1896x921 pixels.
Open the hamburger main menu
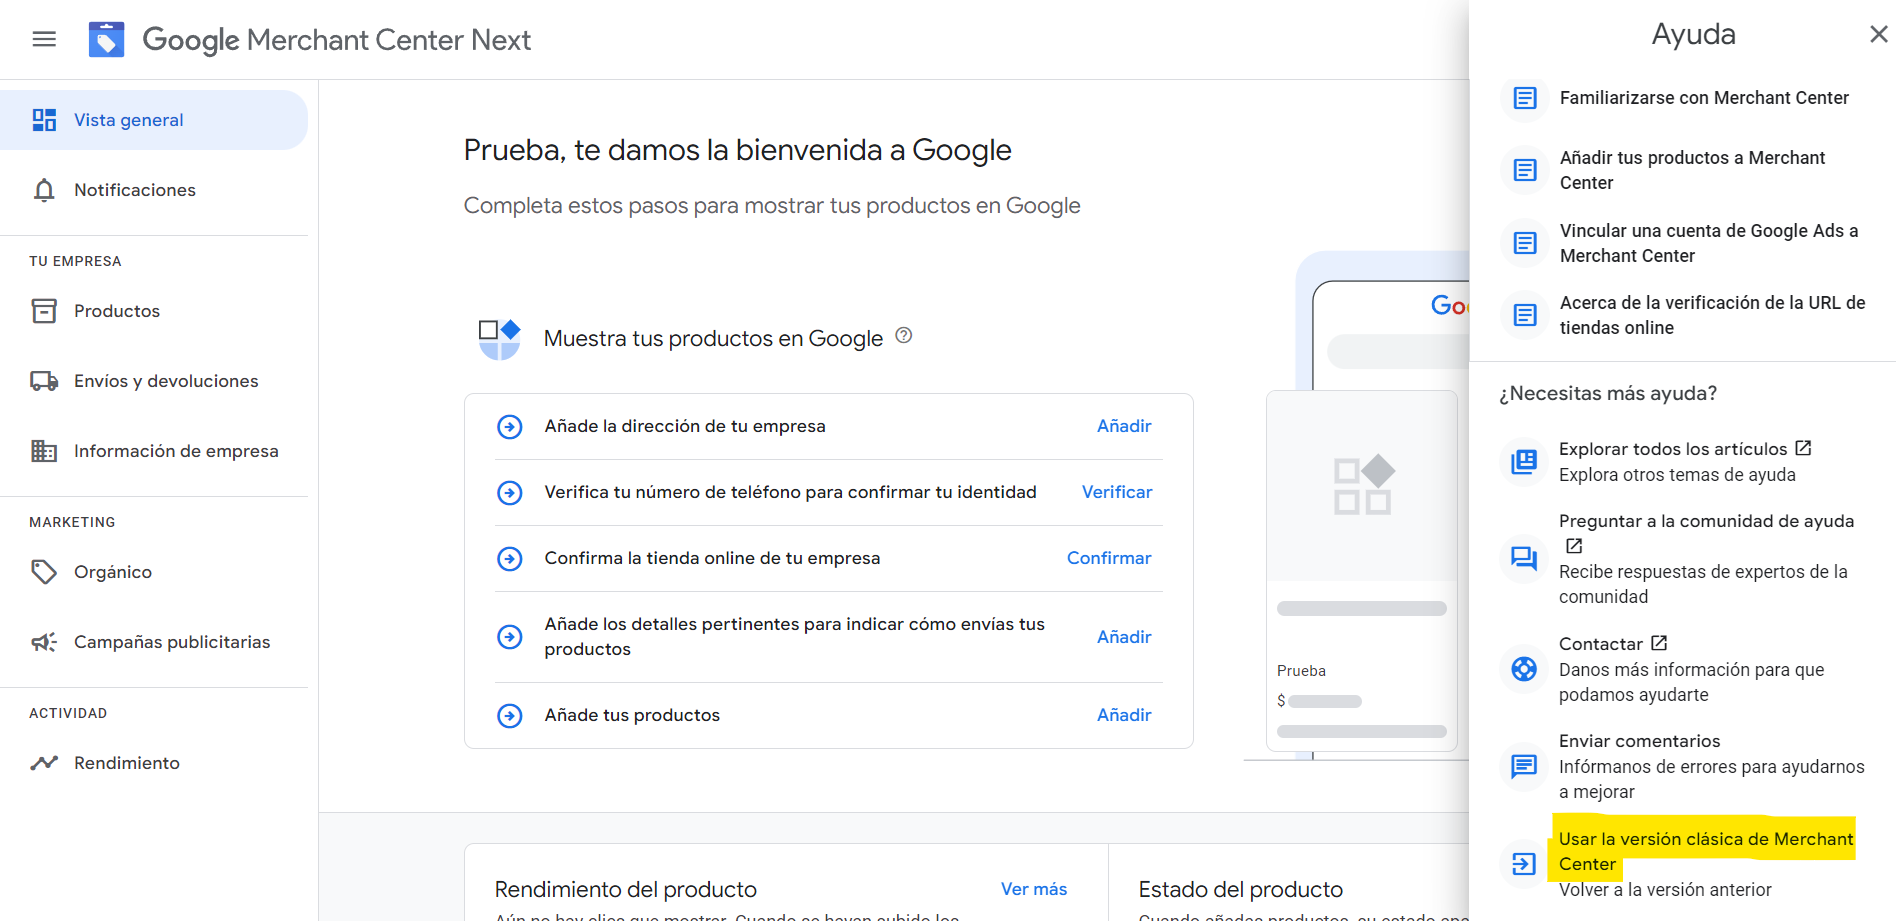point(44,39)
